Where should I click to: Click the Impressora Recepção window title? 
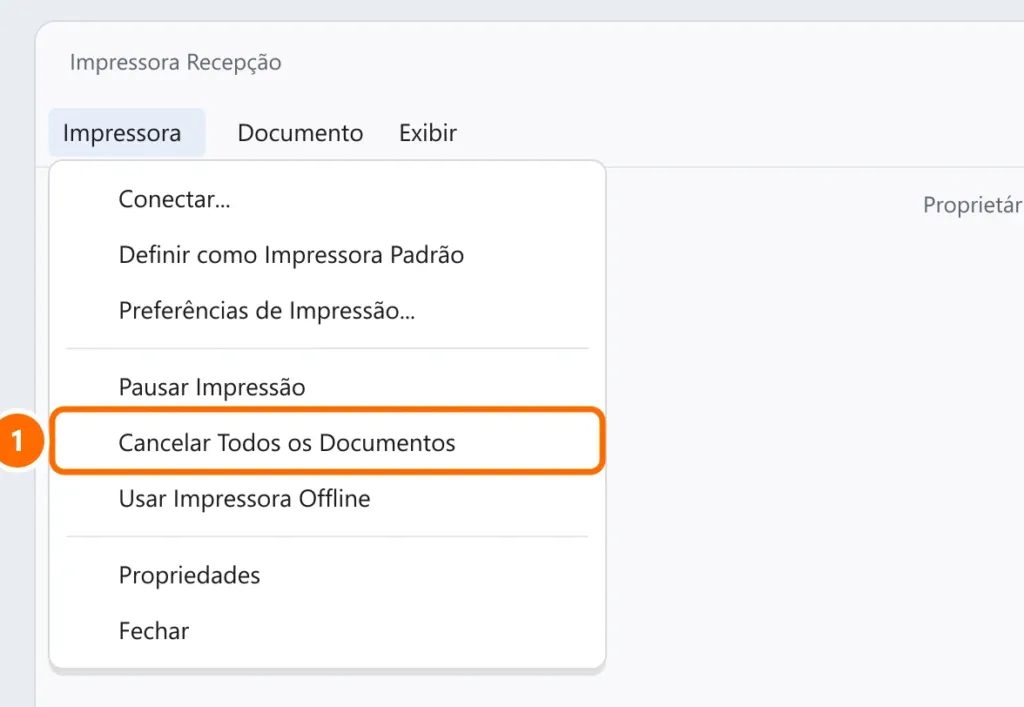[176, 62]
